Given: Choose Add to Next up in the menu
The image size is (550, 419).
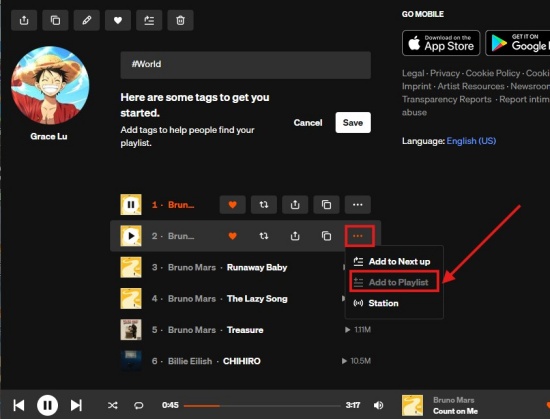Looking at the screenshot, I should (394, 262).
